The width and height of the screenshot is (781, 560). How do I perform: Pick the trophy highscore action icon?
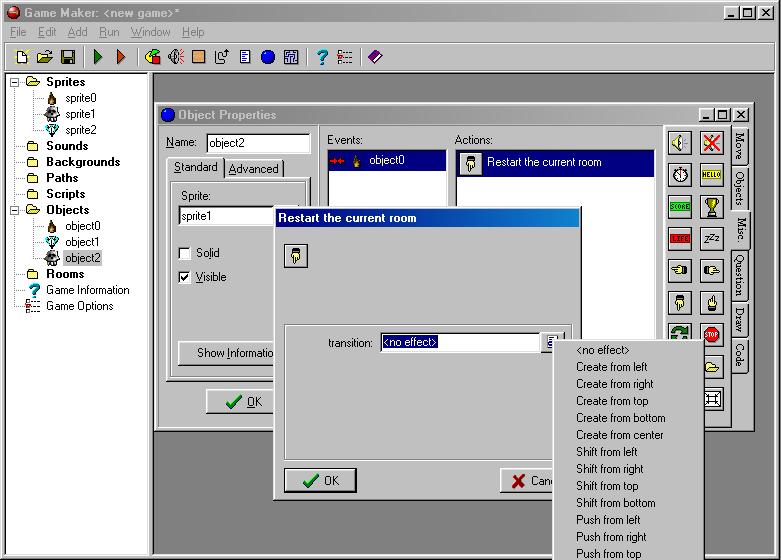(711, 207)
